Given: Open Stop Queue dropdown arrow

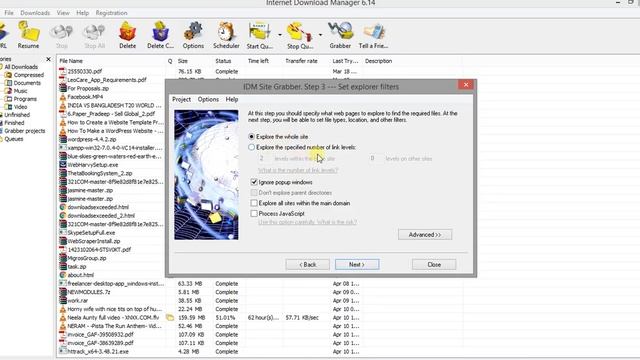Looking at the screenshot, I should click(320, 35).
